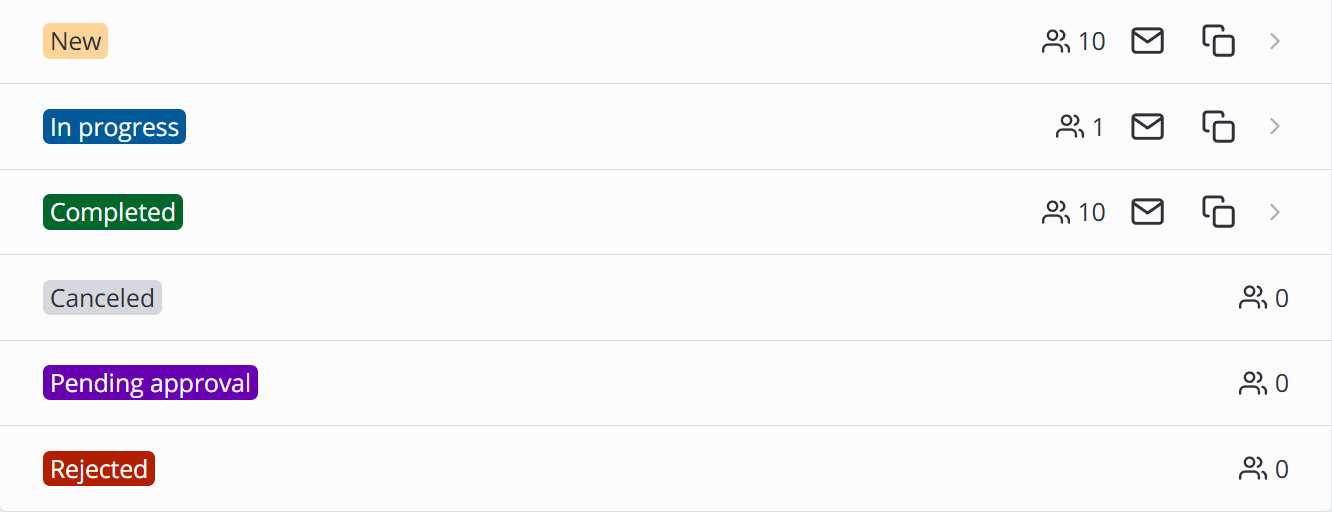Expand the In progress row chevron
Screen dimensions: 1332x512
[x=1275, y=127]
